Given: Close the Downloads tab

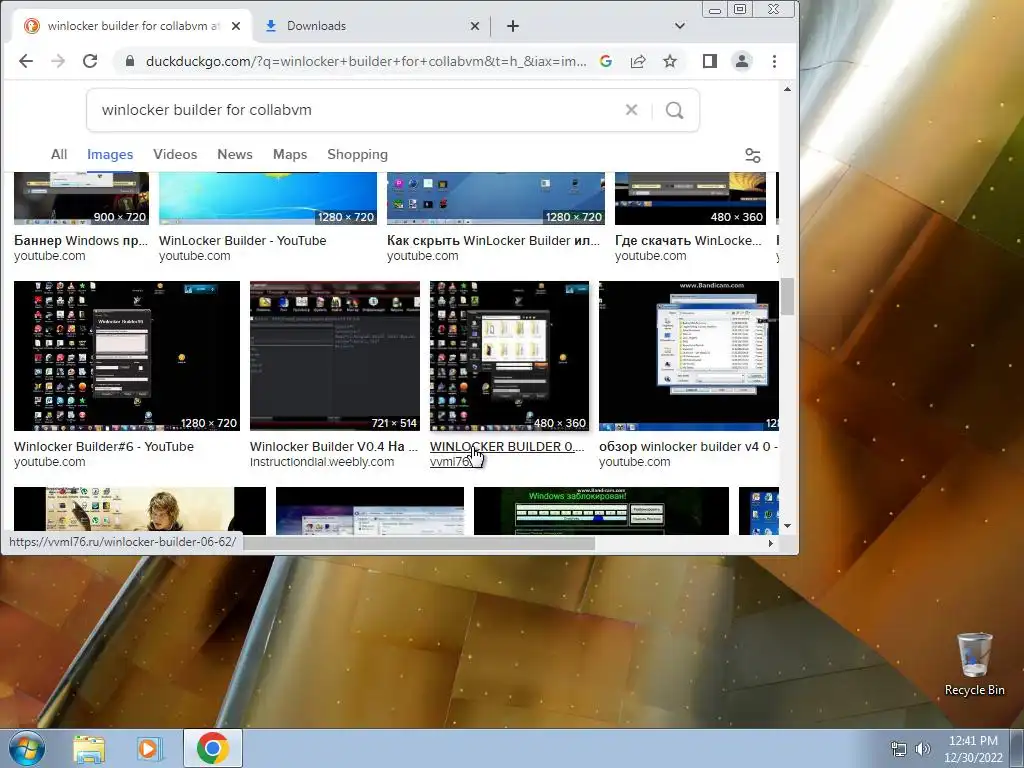Looking at the screenshot, I should 475,26.
